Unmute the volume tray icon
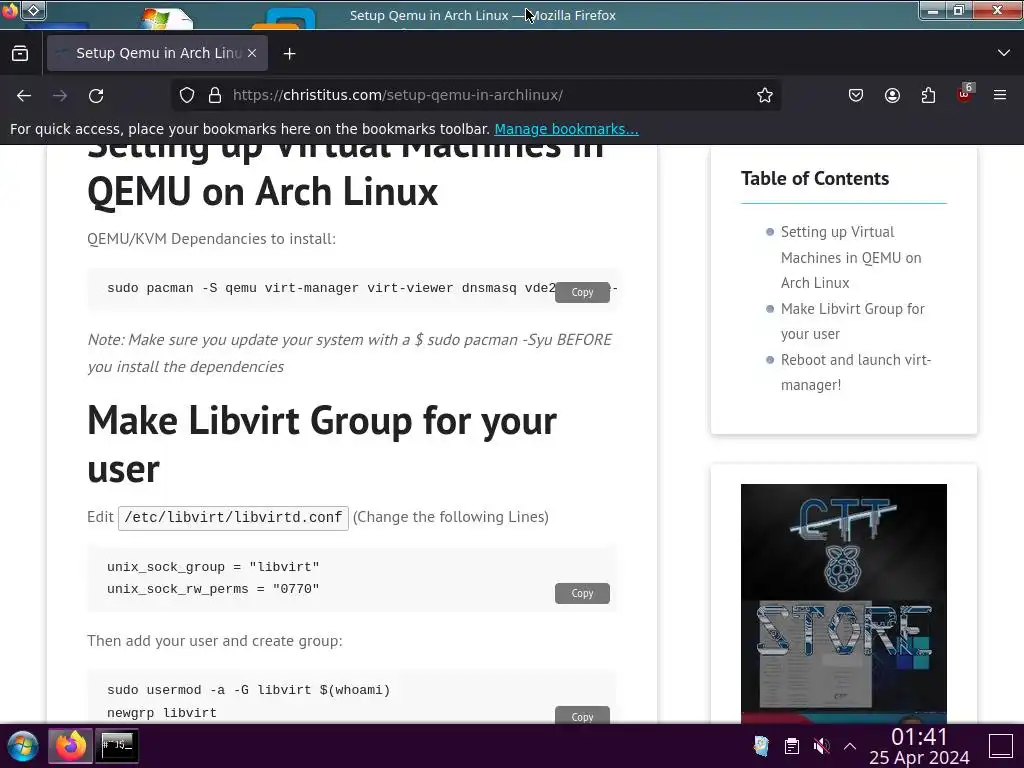Viewport: 1024px width, 768px height. (x=822, y=746)
